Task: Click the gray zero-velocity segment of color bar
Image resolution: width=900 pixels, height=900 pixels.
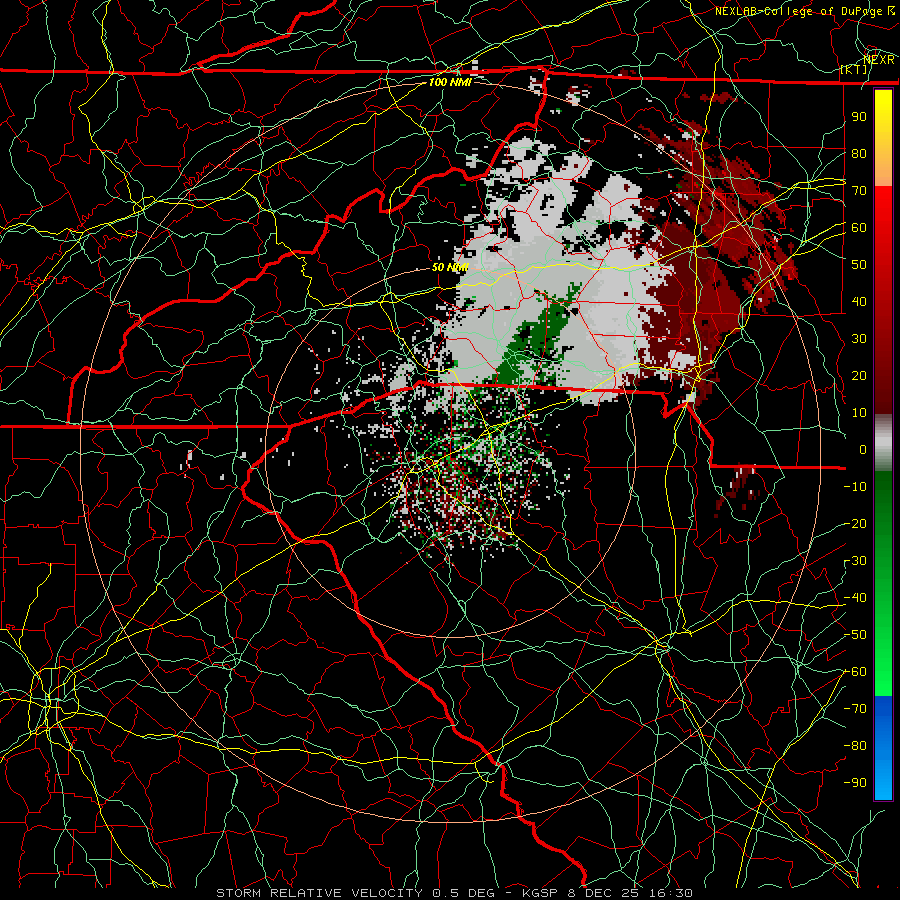Action: 883,443
